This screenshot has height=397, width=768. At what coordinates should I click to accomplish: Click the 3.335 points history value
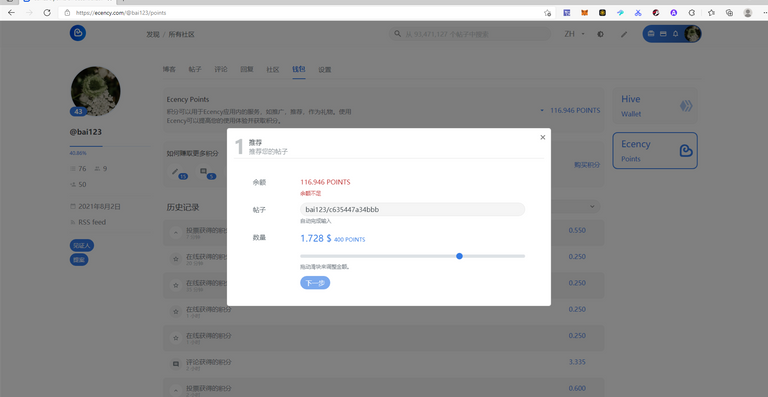click(577, 362)
